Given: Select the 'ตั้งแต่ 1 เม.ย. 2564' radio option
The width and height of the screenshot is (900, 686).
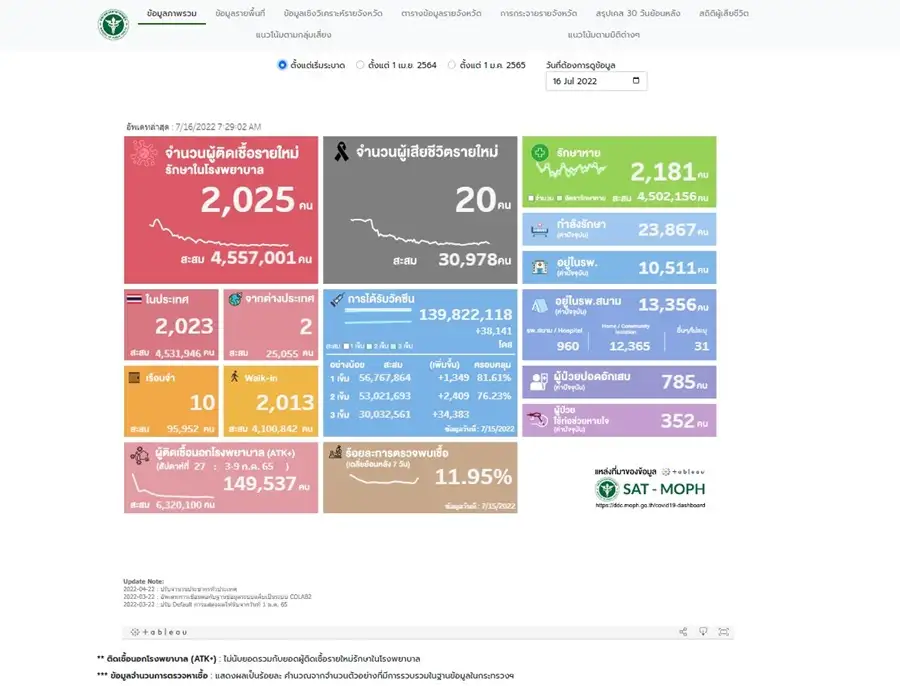Looking at the screenshot, I should pyautogui.click(x=360, y=65).
